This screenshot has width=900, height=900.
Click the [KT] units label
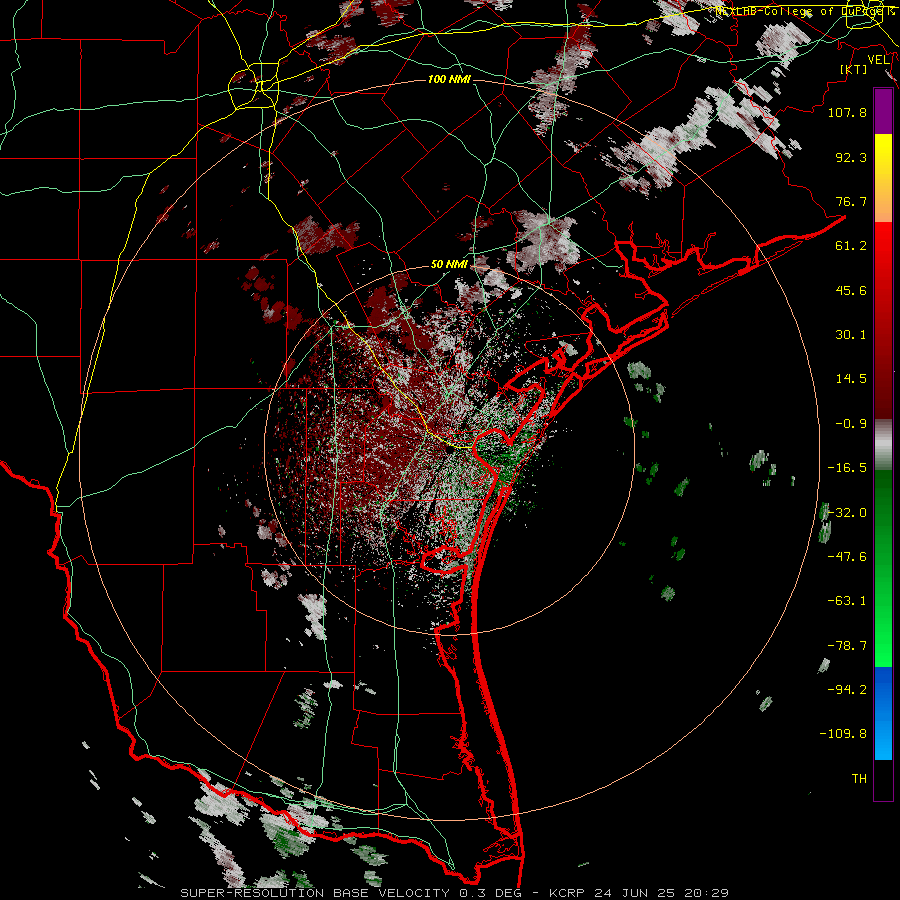pyautogui.click(x=854, y=69)
